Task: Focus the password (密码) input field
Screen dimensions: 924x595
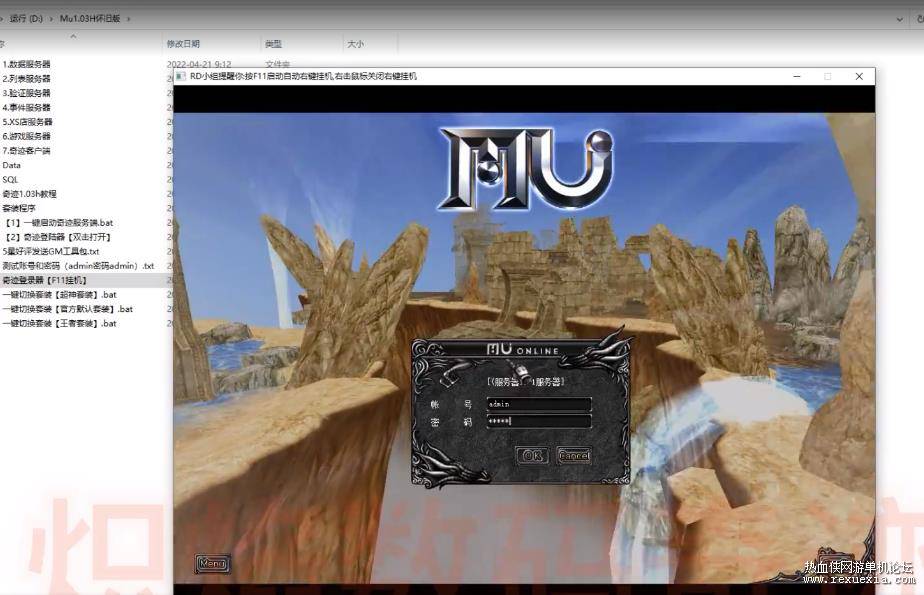Action: pyautogui.click(x=539, y=421)
